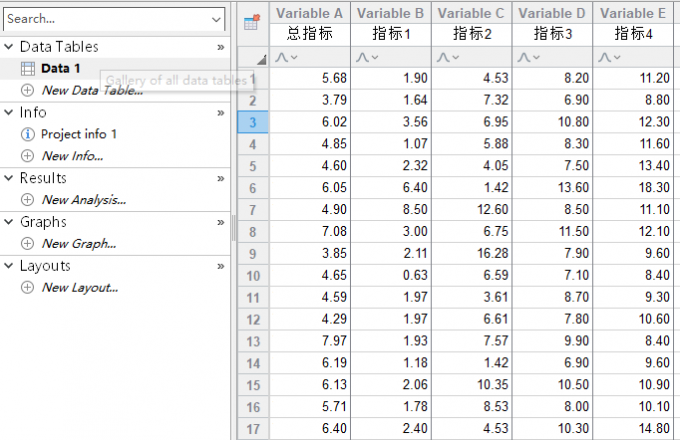Click column title 指标4
Viewport: 680px width, 440px height.
click(x=634, y=33)
